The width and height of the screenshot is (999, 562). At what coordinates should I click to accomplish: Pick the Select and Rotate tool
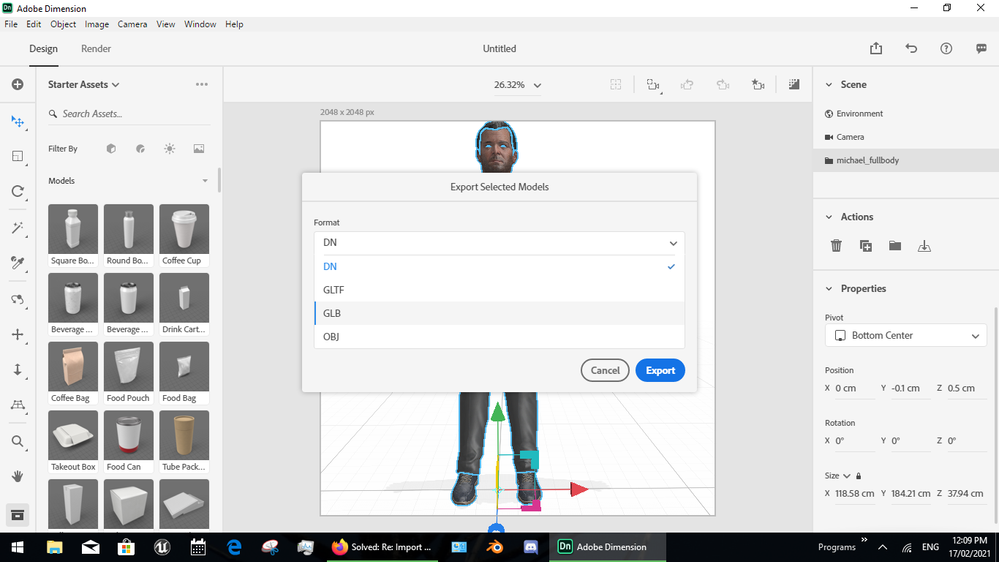[17, 191]
